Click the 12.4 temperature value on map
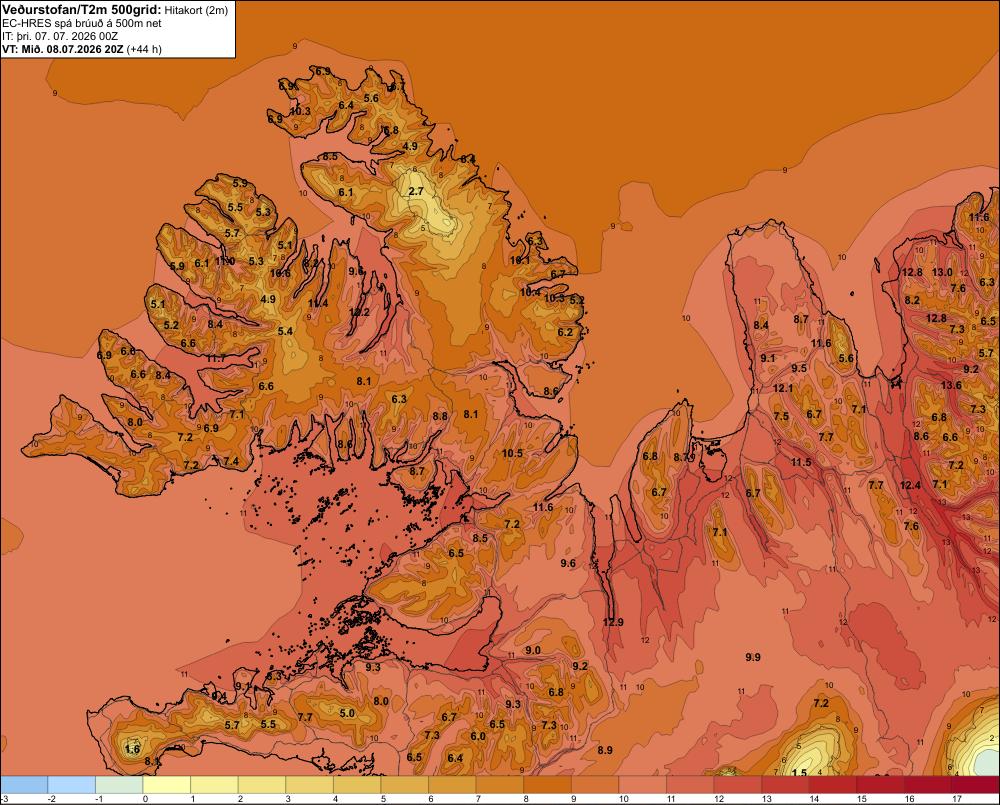This screenshot has width=1000, height=805. pos(910,485)
